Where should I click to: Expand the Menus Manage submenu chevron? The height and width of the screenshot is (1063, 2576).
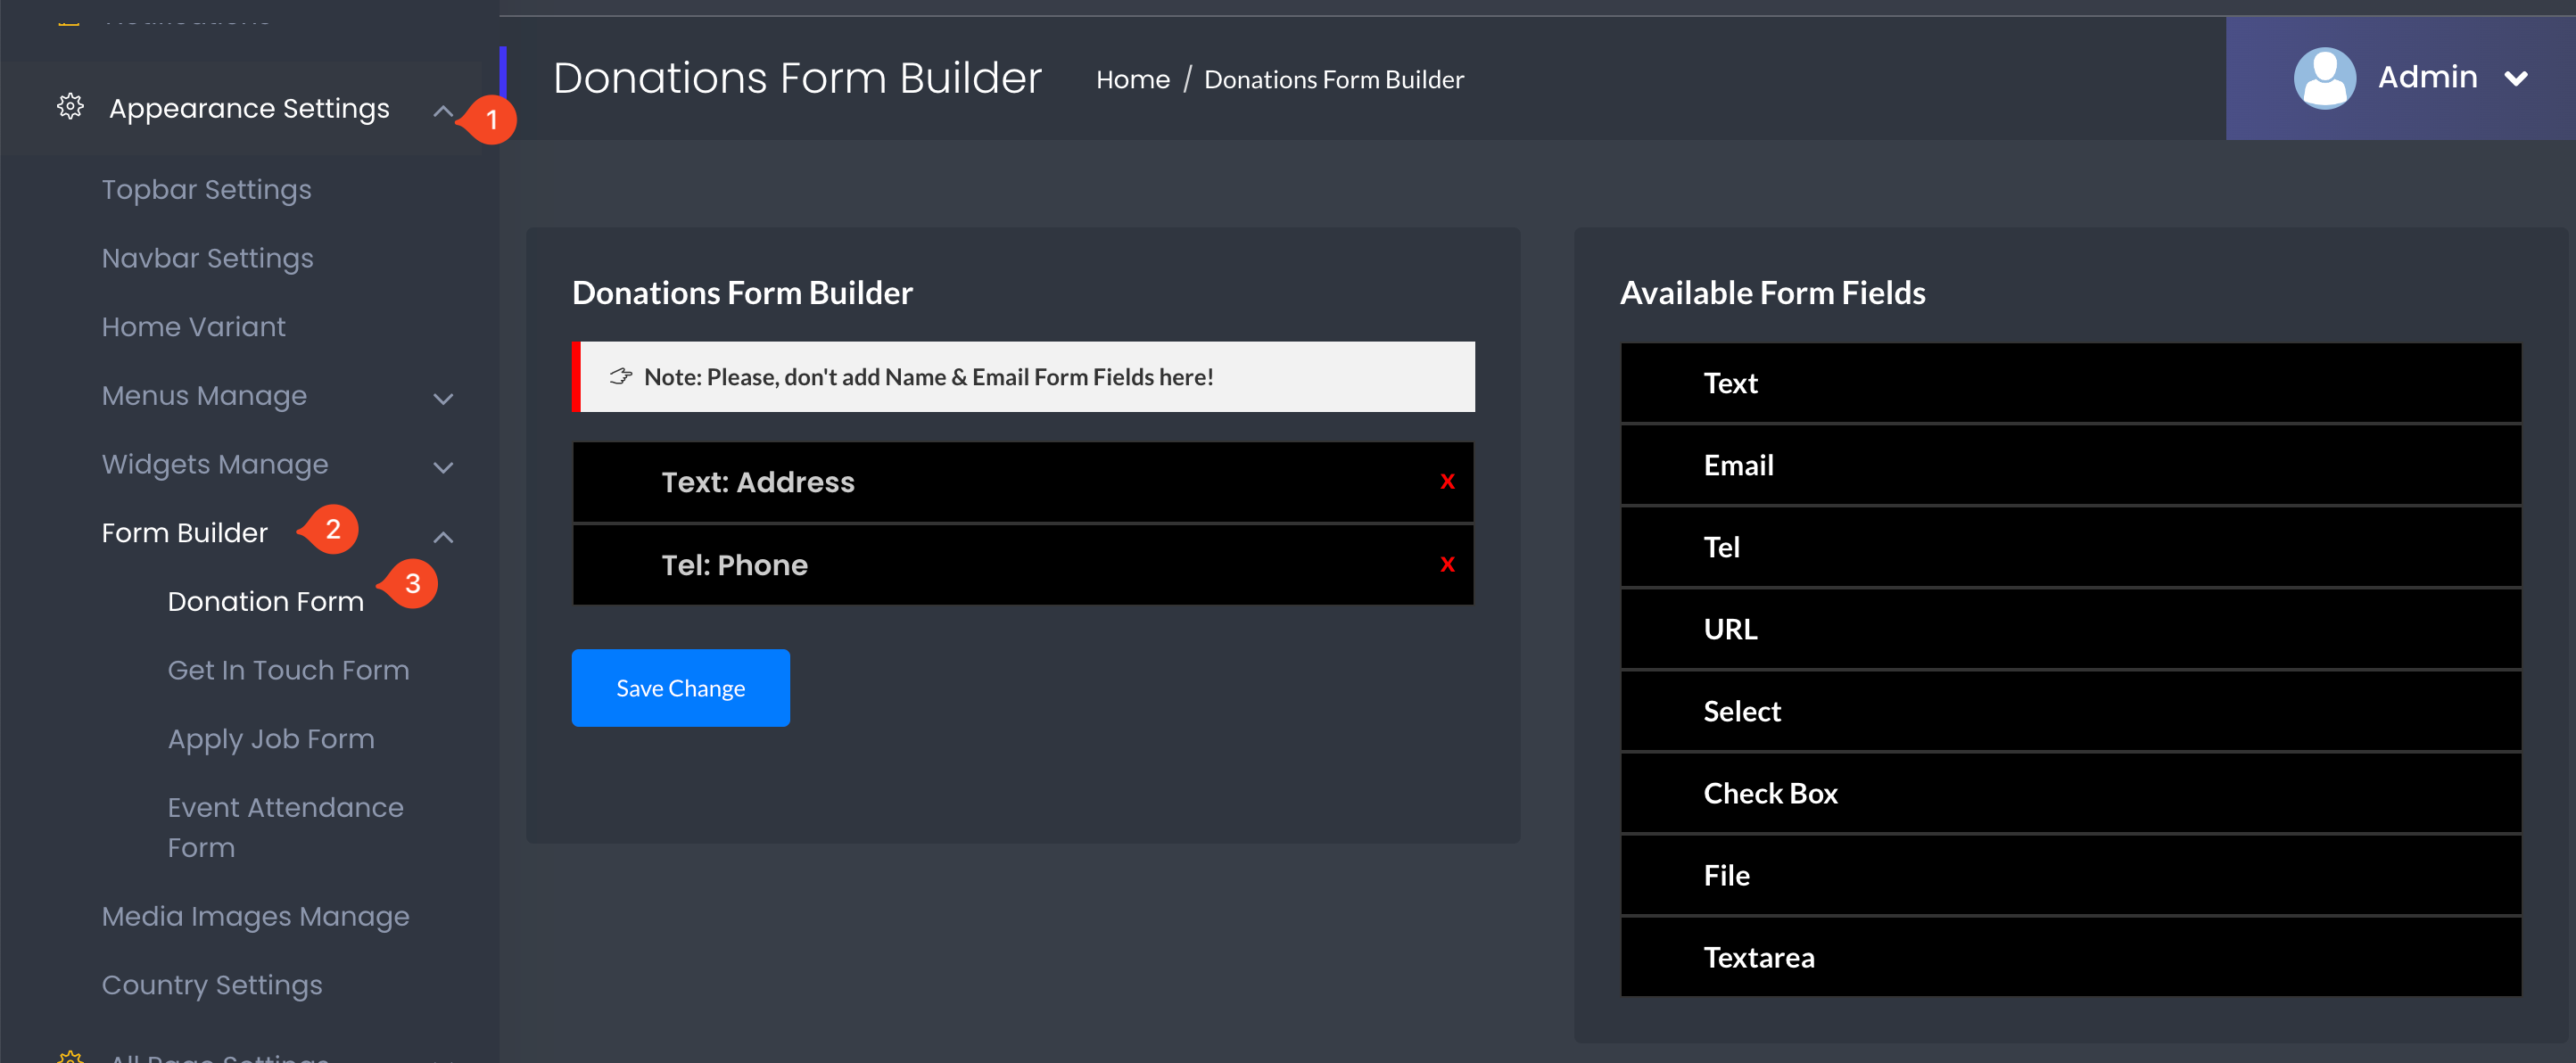click(443, 399)
